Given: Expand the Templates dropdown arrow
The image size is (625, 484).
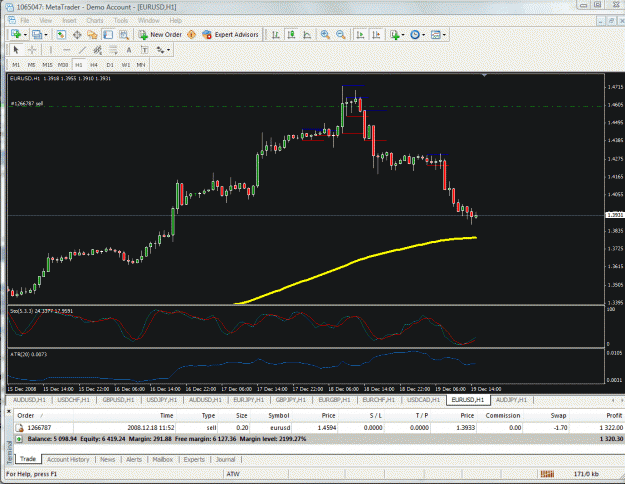Looking at the screenshot, I should 444,35.
